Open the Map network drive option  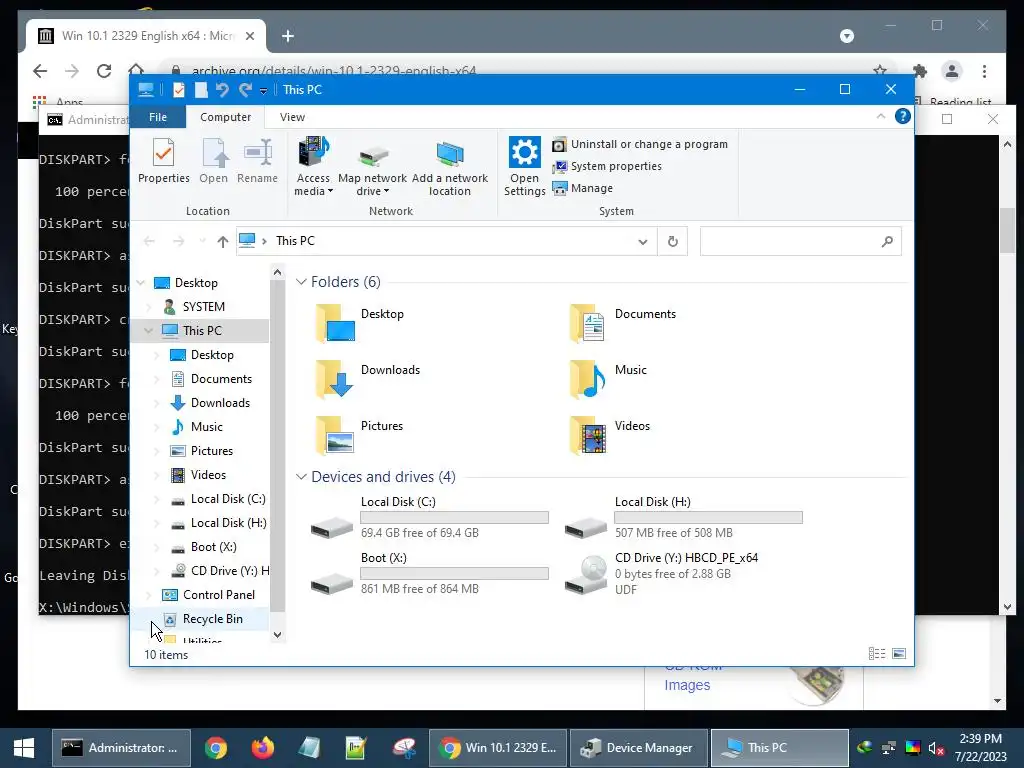tap(372, 167)
